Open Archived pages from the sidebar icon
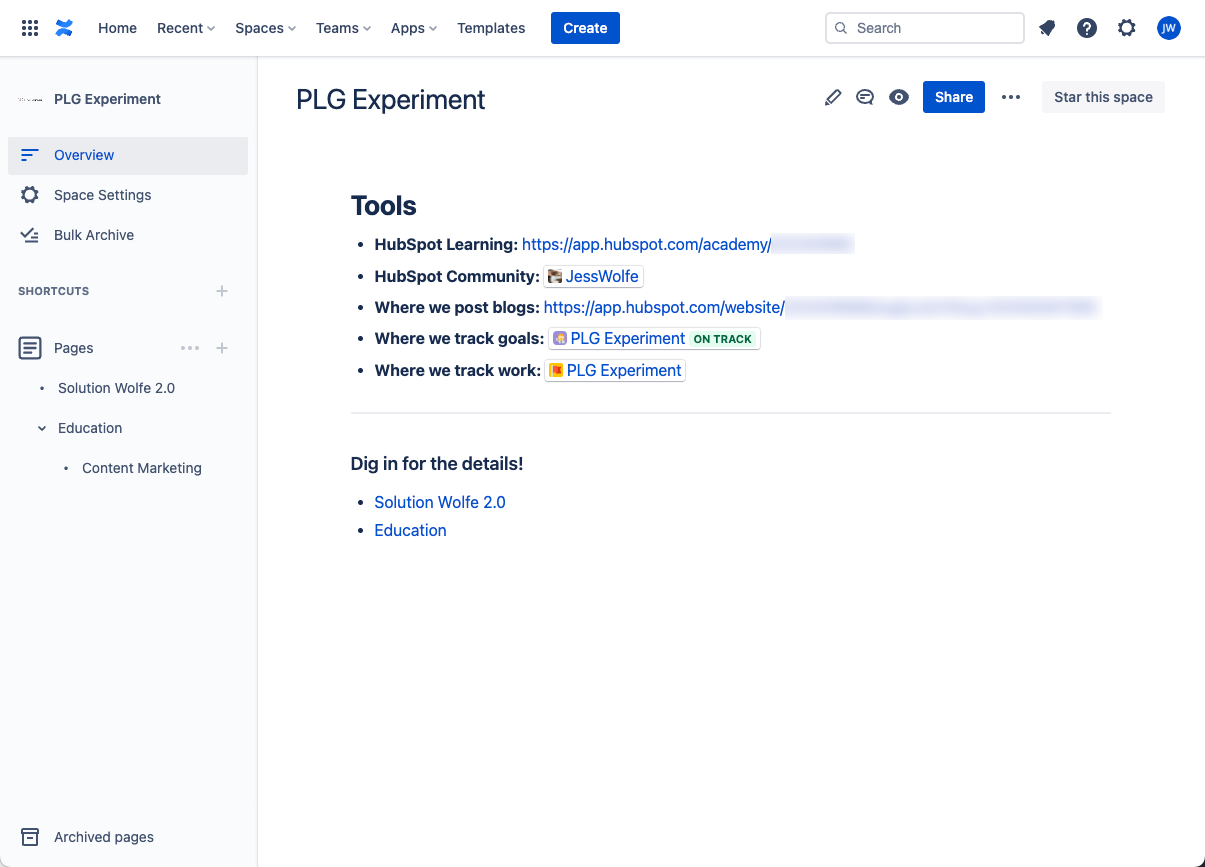This screenshot has height=867, width=1205. tap(30, 837)
